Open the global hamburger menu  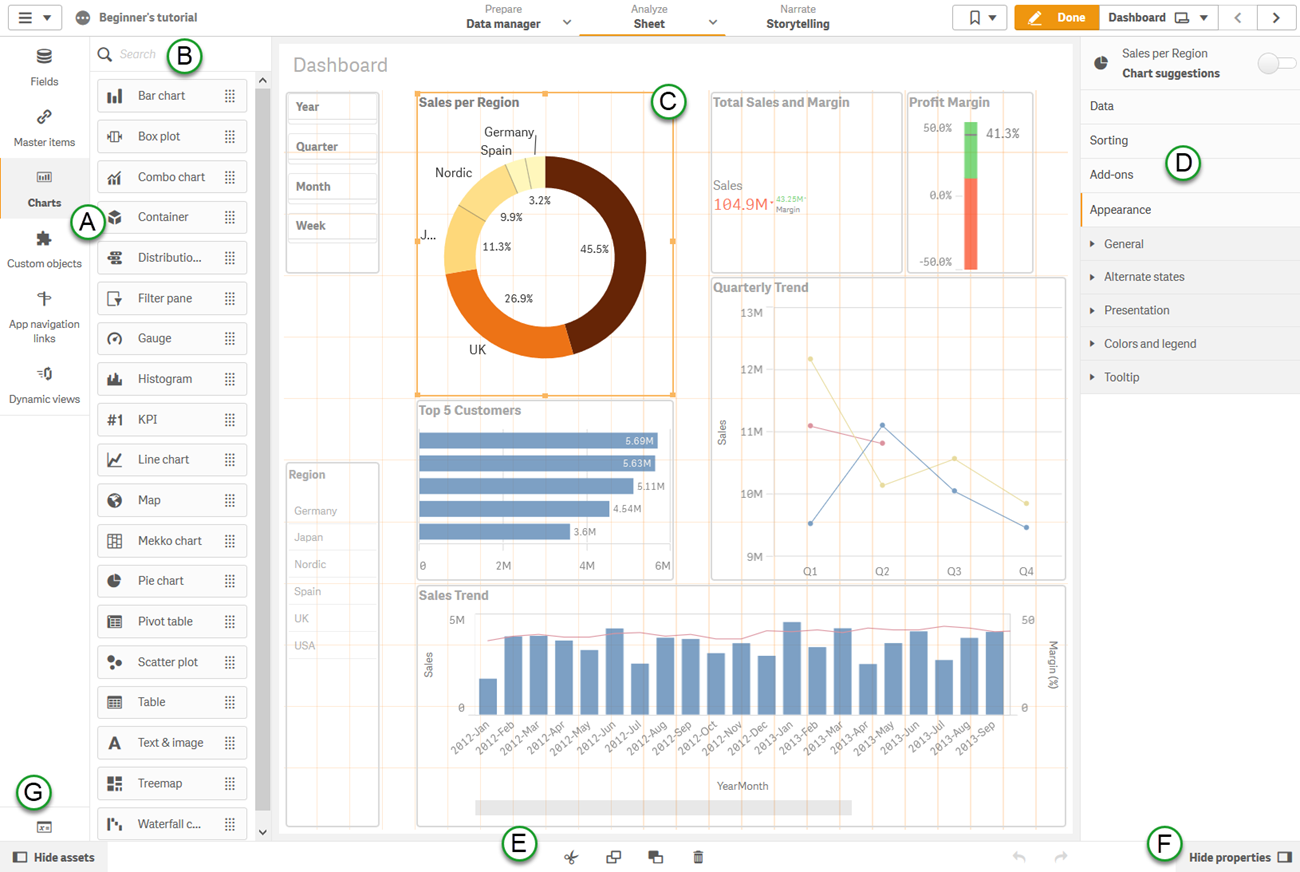coord(34,18)
